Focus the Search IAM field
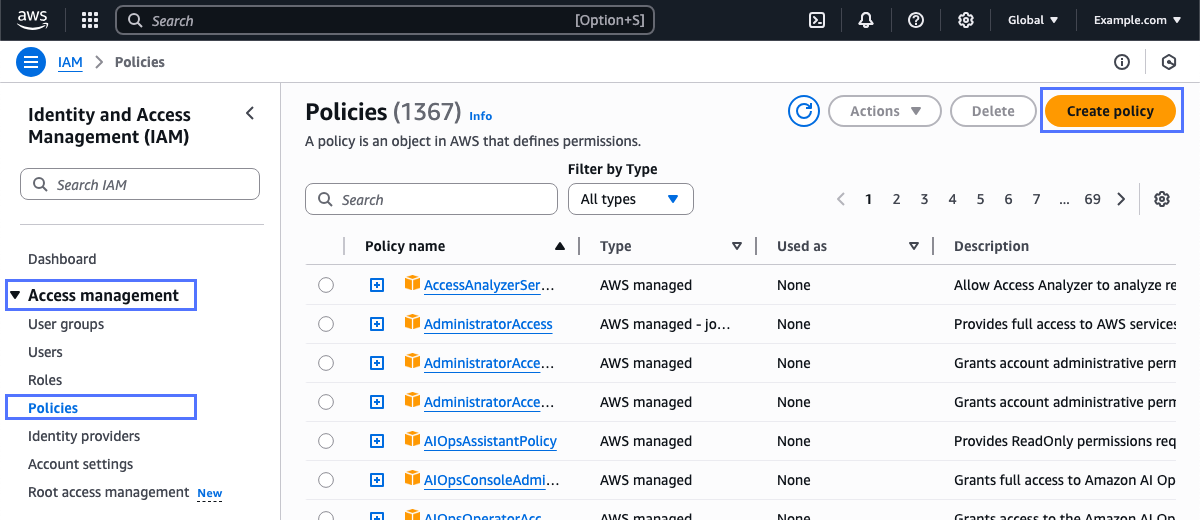The width and height of the screenshot is (1200, 520). click(x=140, y=184)
